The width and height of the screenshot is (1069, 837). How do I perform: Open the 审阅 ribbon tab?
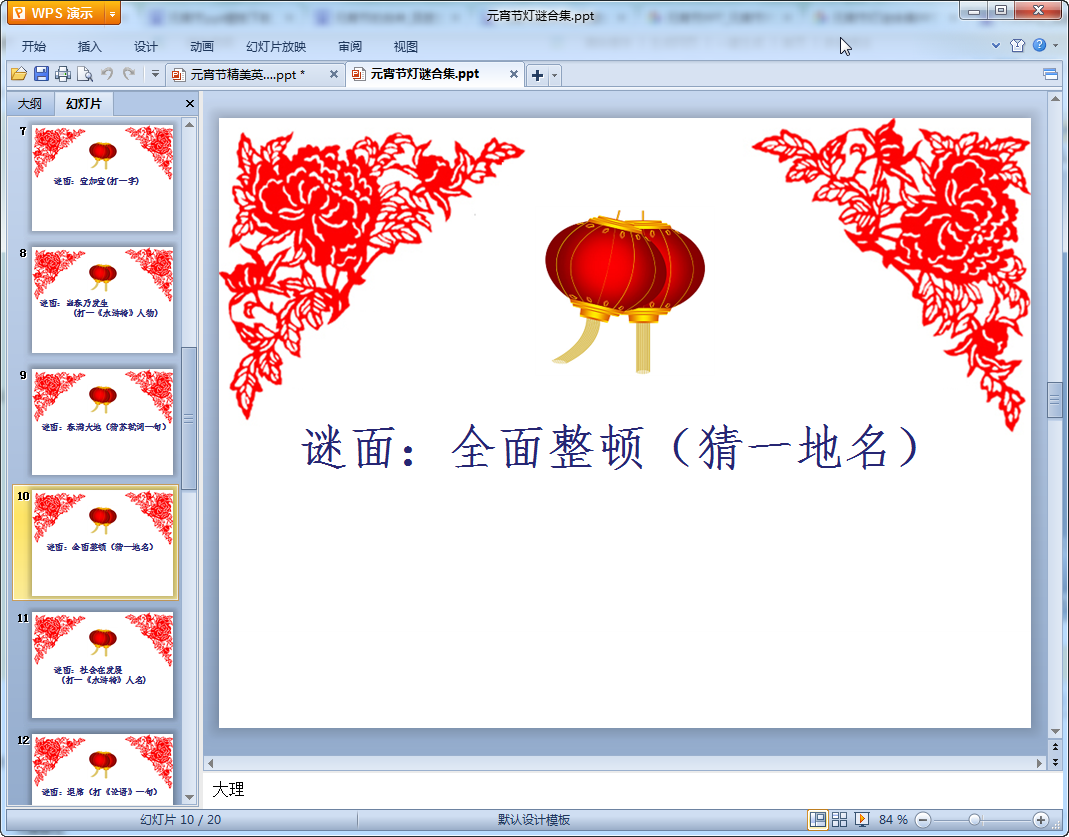pos(350,46)
